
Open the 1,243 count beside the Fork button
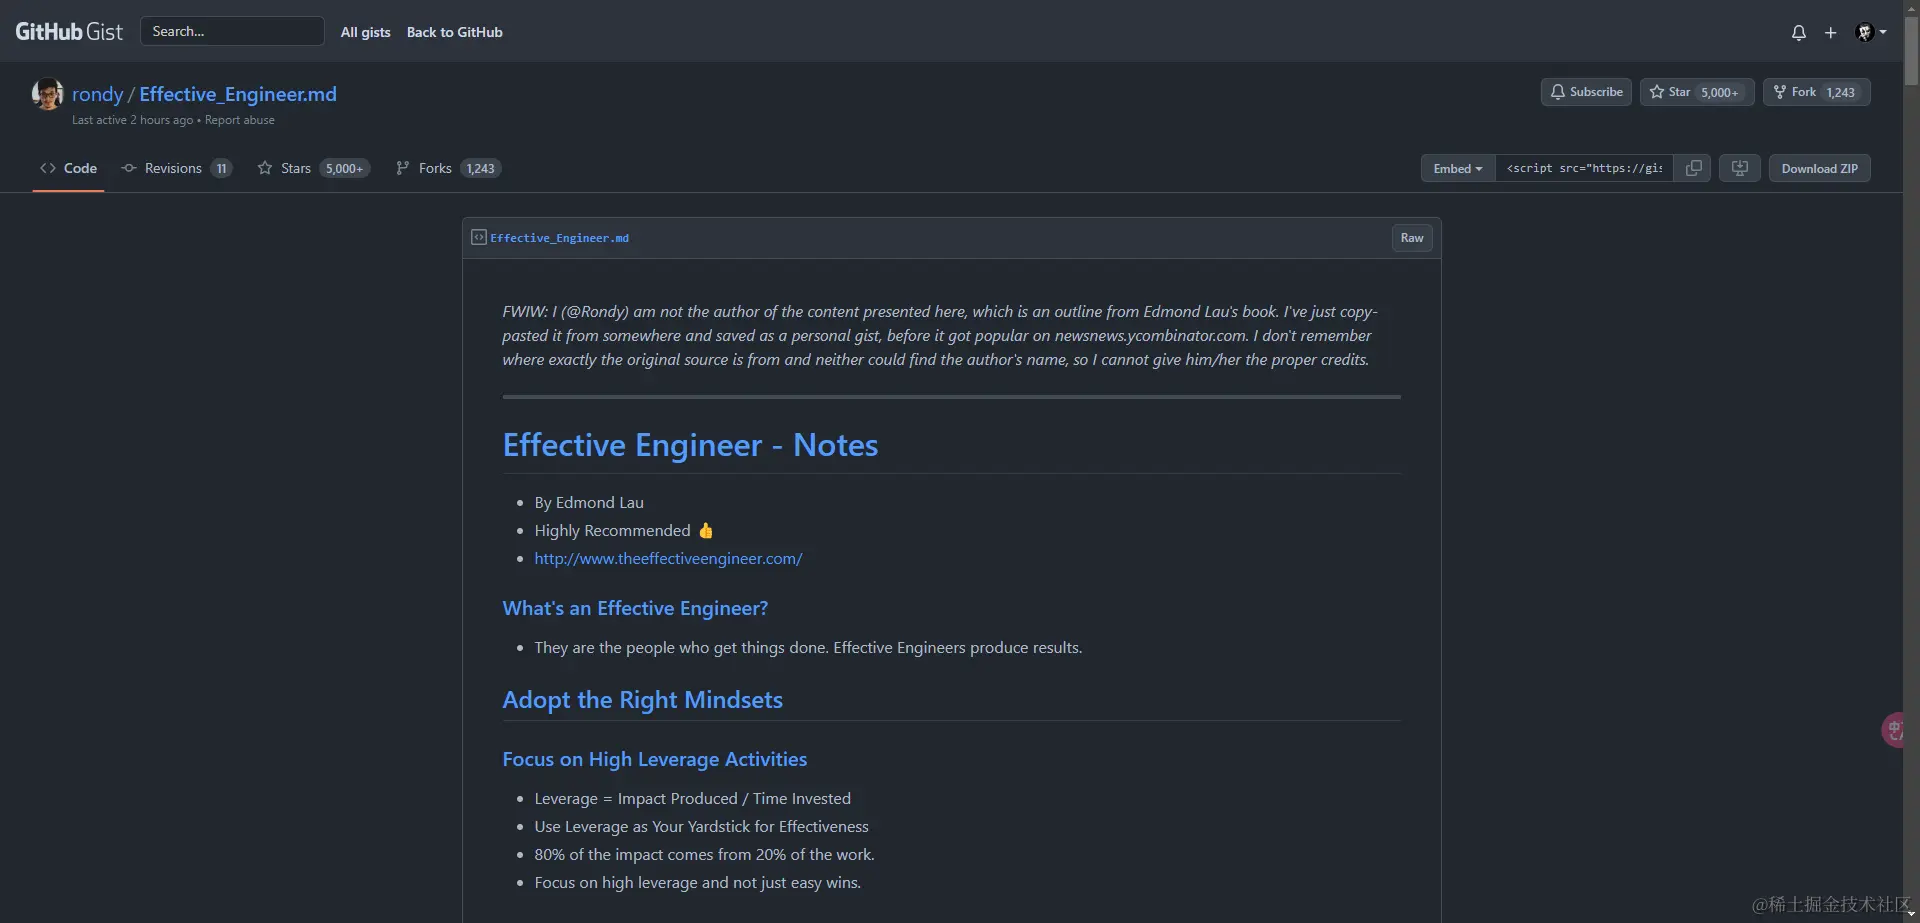[x=1840, y=93]
